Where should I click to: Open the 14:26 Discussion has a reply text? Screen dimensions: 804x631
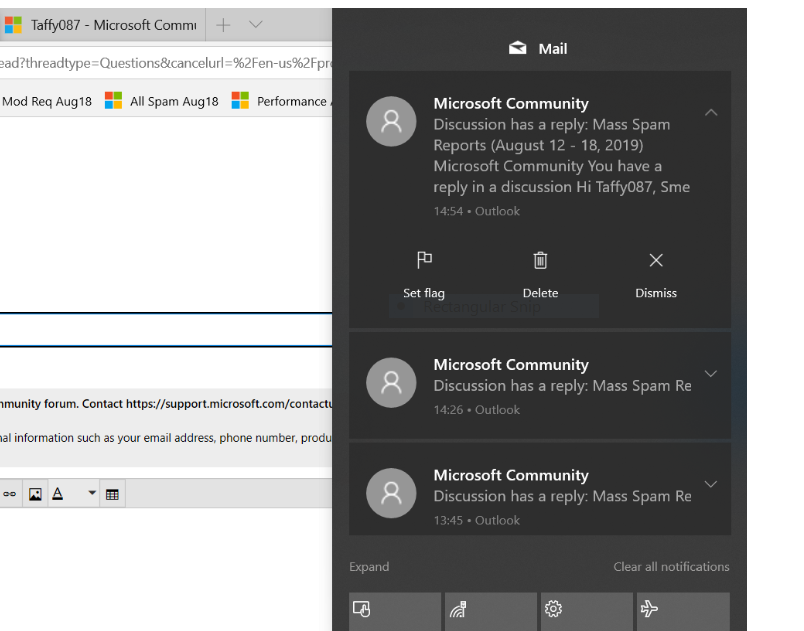(x=562, y=385)
